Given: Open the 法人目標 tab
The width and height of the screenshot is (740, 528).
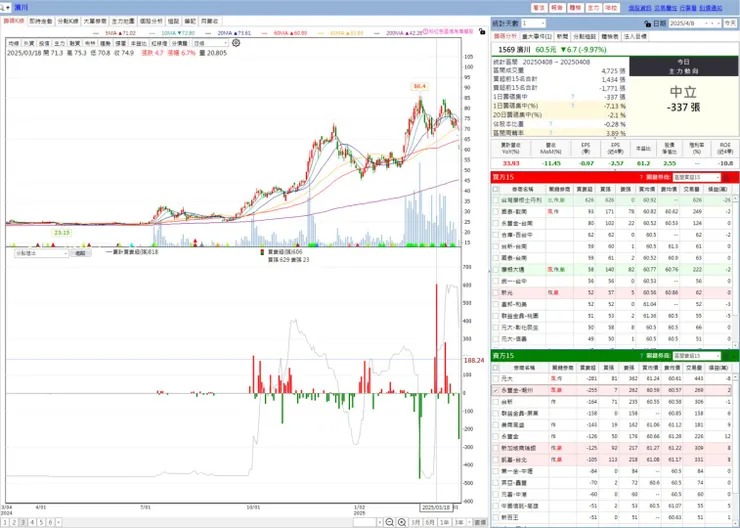Looking at the screenshot, I should pos(635,36).
